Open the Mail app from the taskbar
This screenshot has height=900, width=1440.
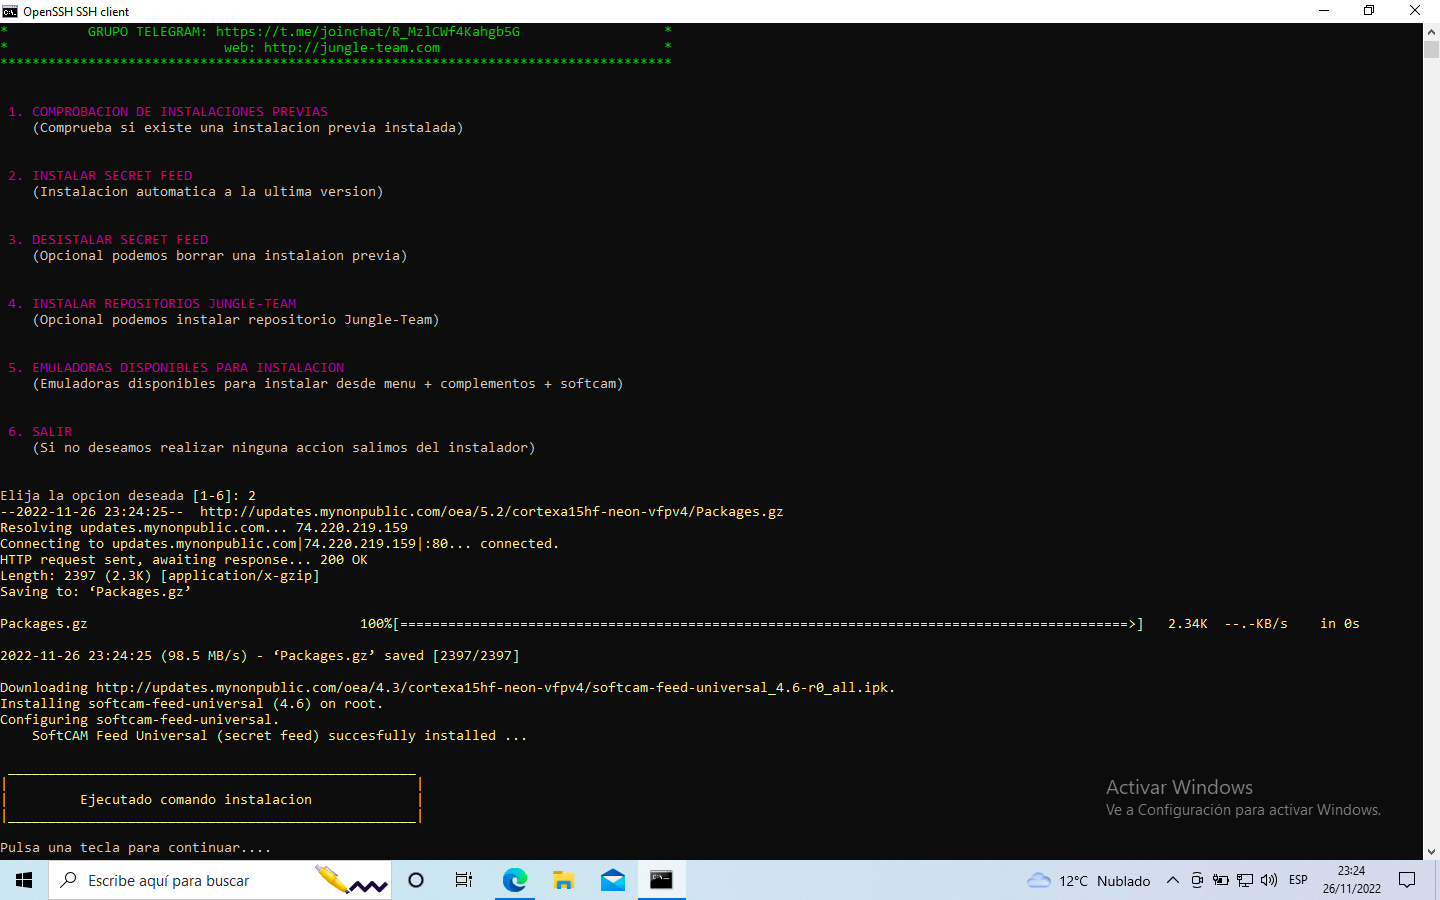(x=613, y=880)
